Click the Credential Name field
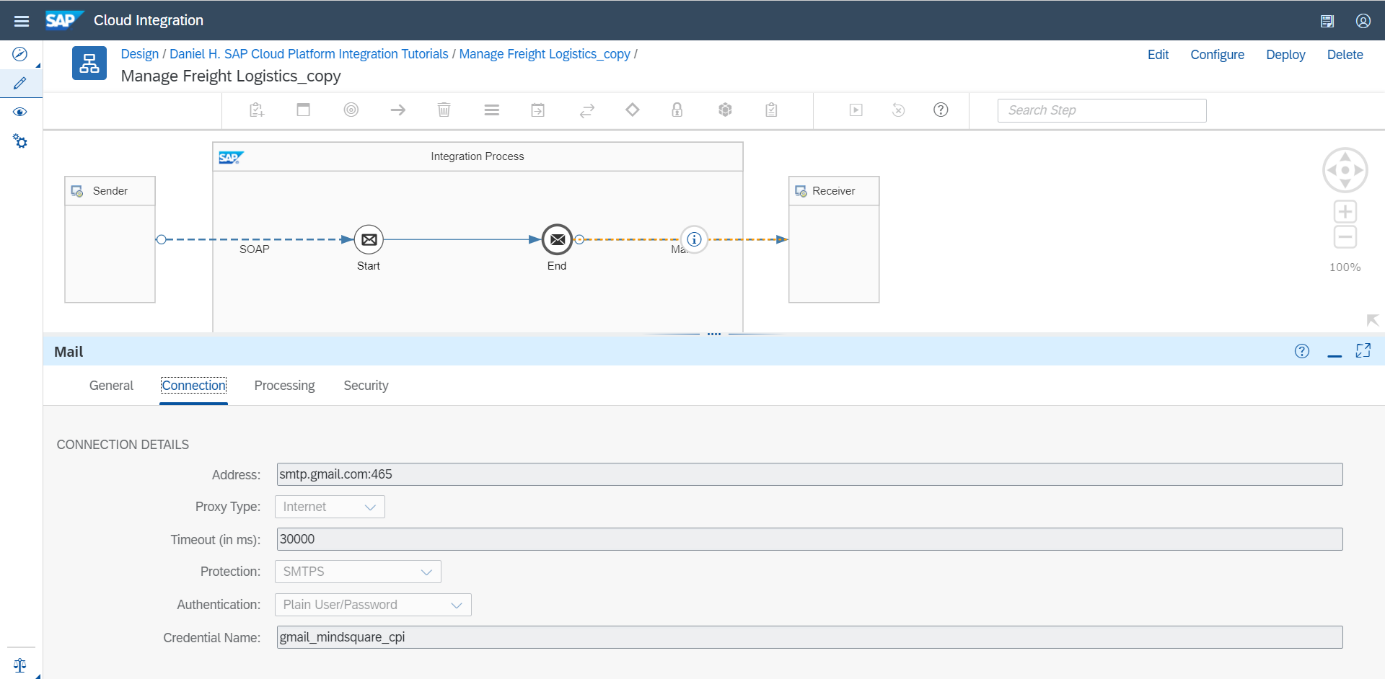The height and width of the screenshot is (679, 1385). click(x=810, y=637)
